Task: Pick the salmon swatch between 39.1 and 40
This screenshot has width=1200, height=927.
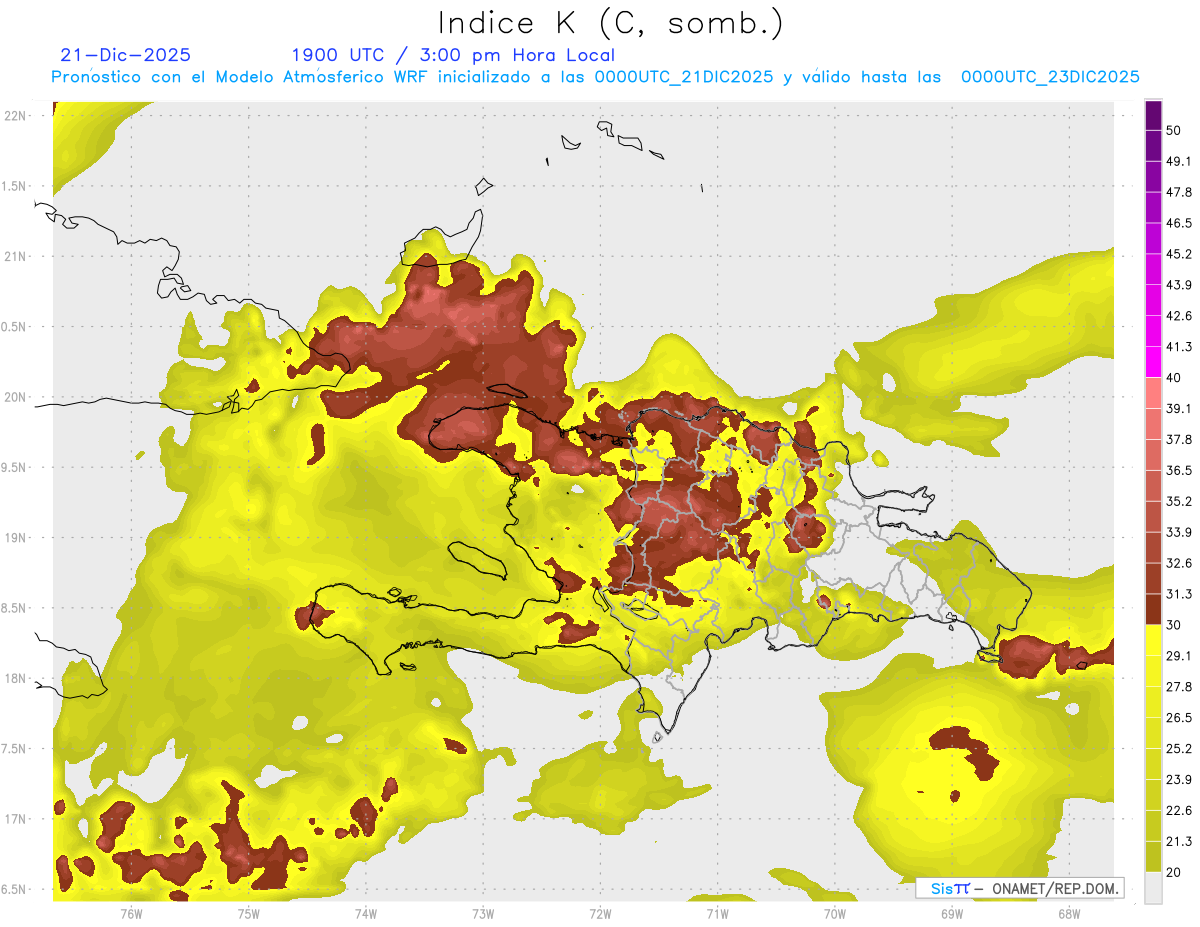Action: coord(1154,393)
